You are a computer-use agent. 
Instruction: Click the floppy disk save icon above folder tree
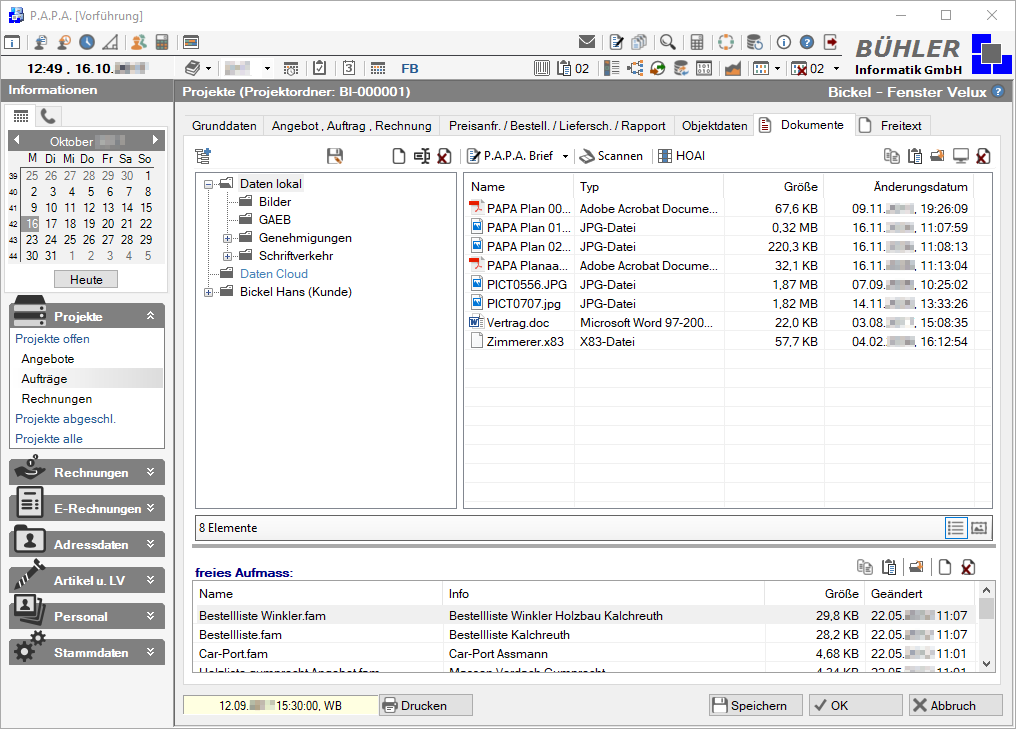click(x=334, y=156)
